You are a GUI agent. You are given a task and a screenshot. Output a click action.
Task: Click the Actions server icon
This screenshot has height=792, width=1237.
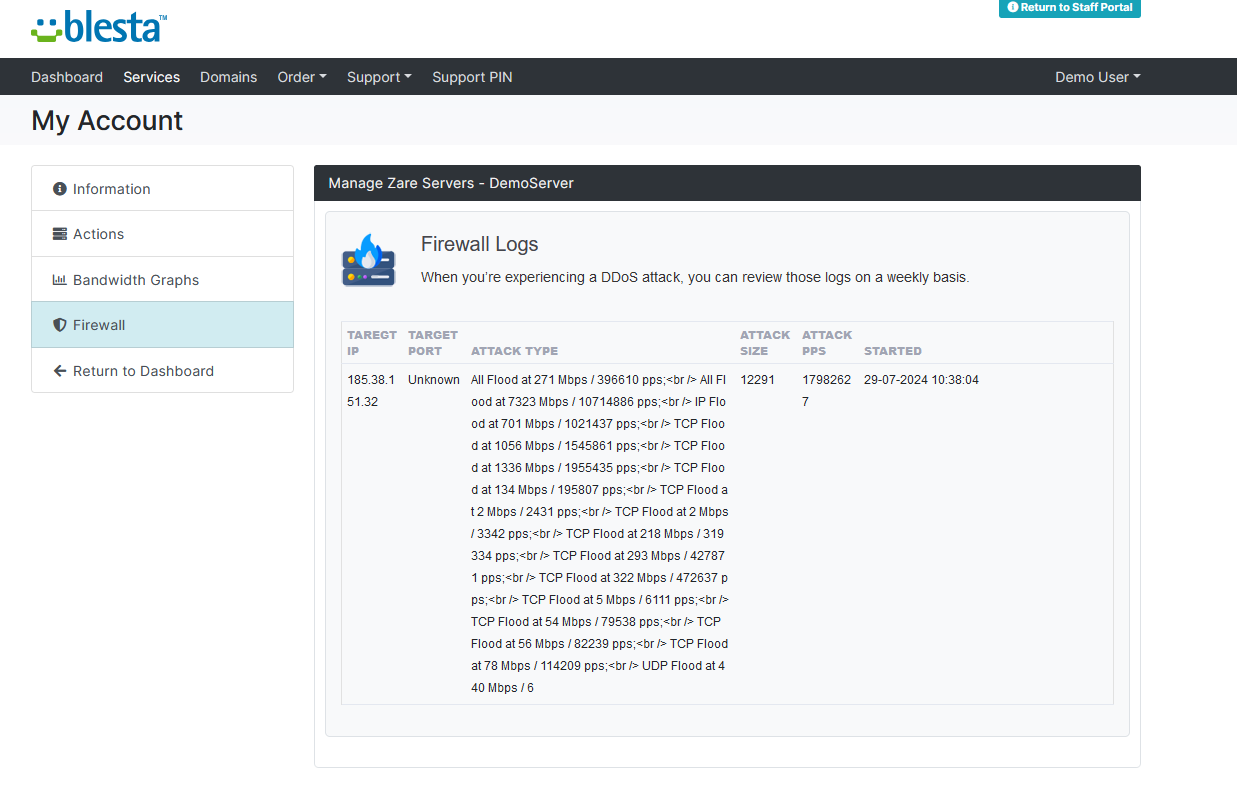click(60, 234)
